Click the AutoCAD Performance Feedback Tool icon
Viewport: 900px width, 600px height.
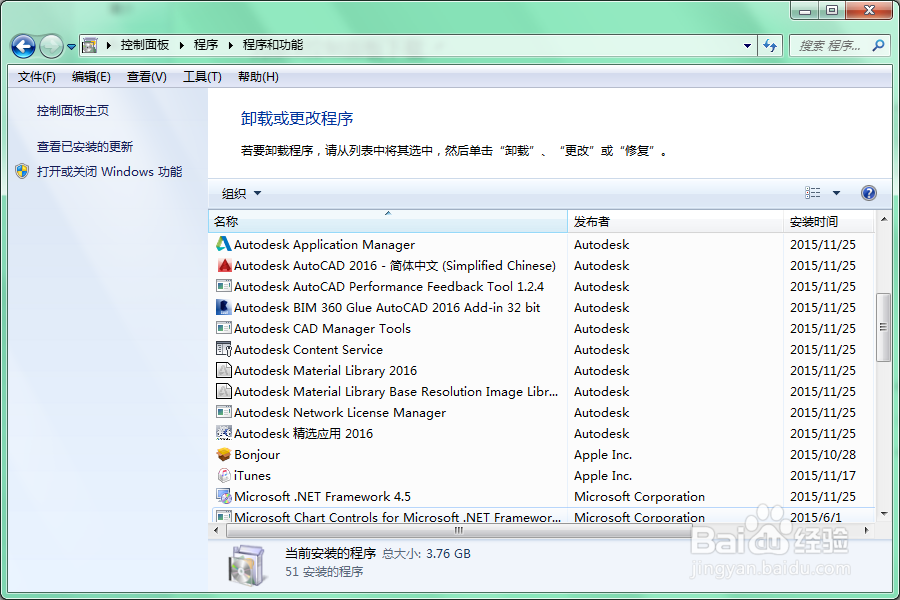click(x=224, y=286)
